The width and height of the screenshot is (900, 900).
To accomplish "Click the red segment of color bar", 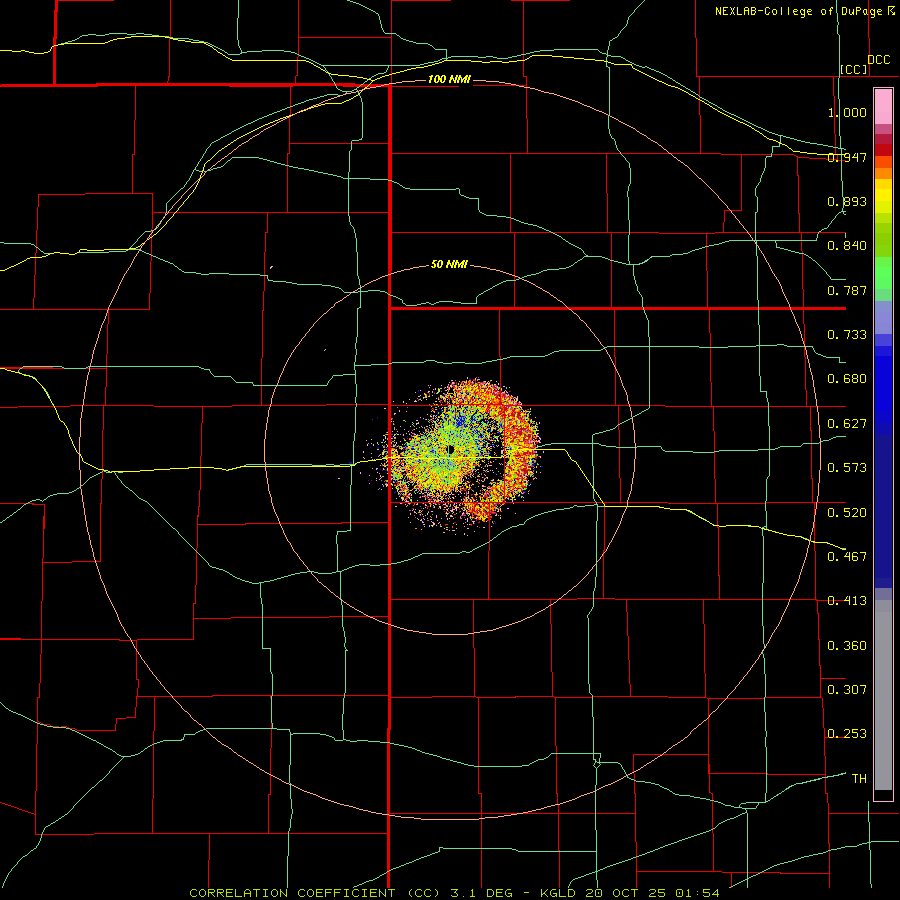I will (883, 149).
